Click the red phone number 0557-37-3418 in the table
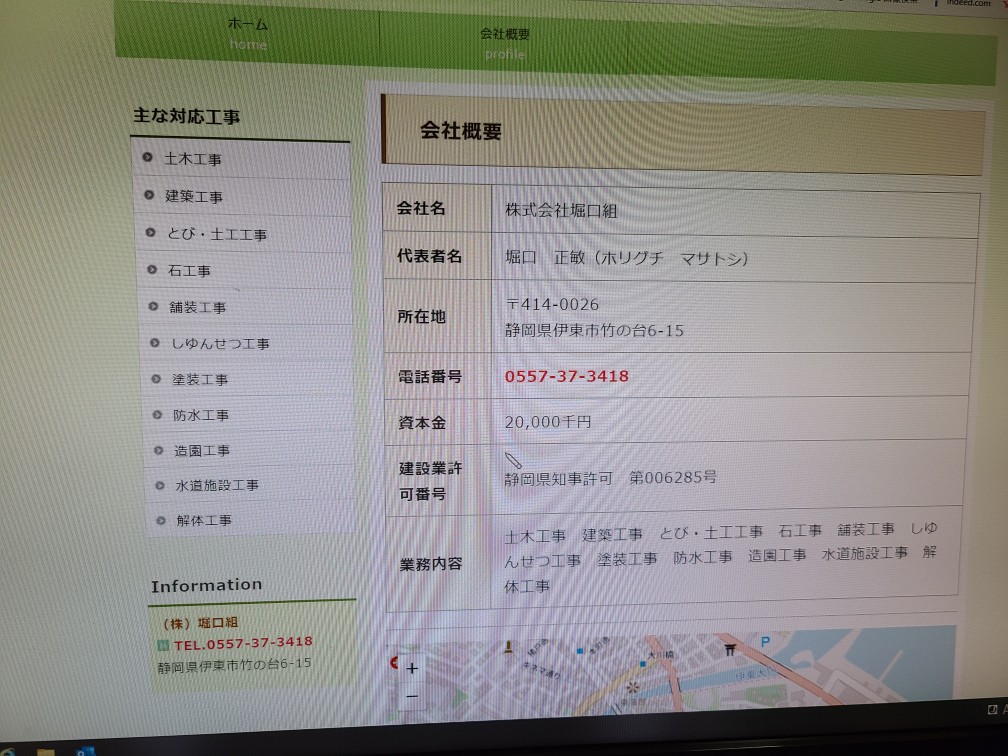 [x=566, y=376]
